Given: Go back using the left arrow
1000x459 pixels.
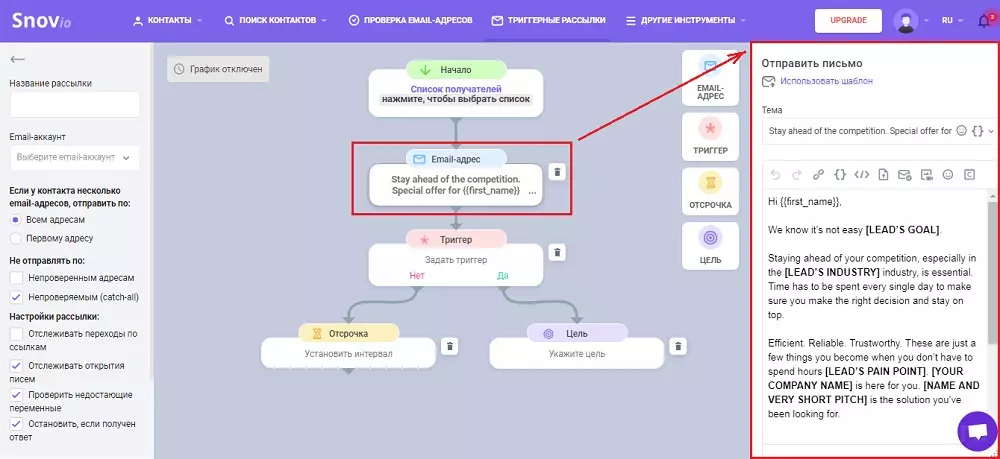Looking at the screenshot, I should [x=17, y=59].
